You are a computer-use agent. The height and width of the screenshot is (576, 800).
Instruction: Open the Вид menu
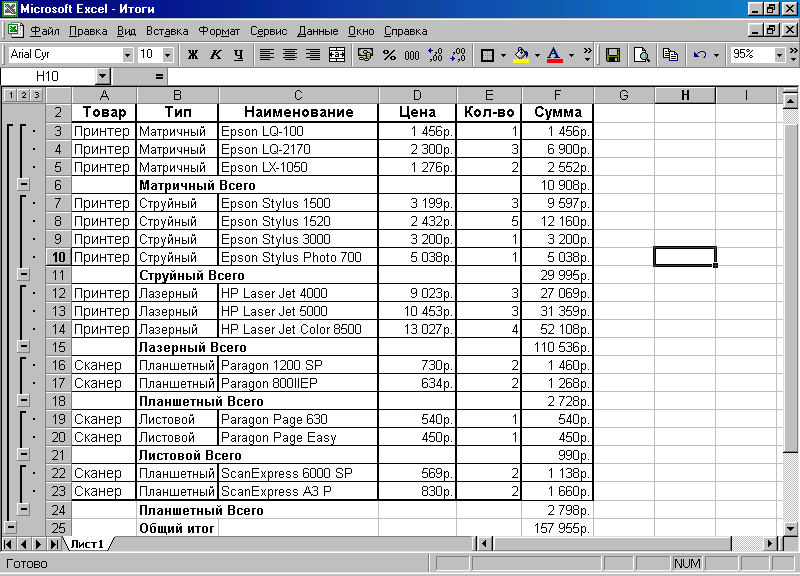pyautogui.click(x=127, y=31)
